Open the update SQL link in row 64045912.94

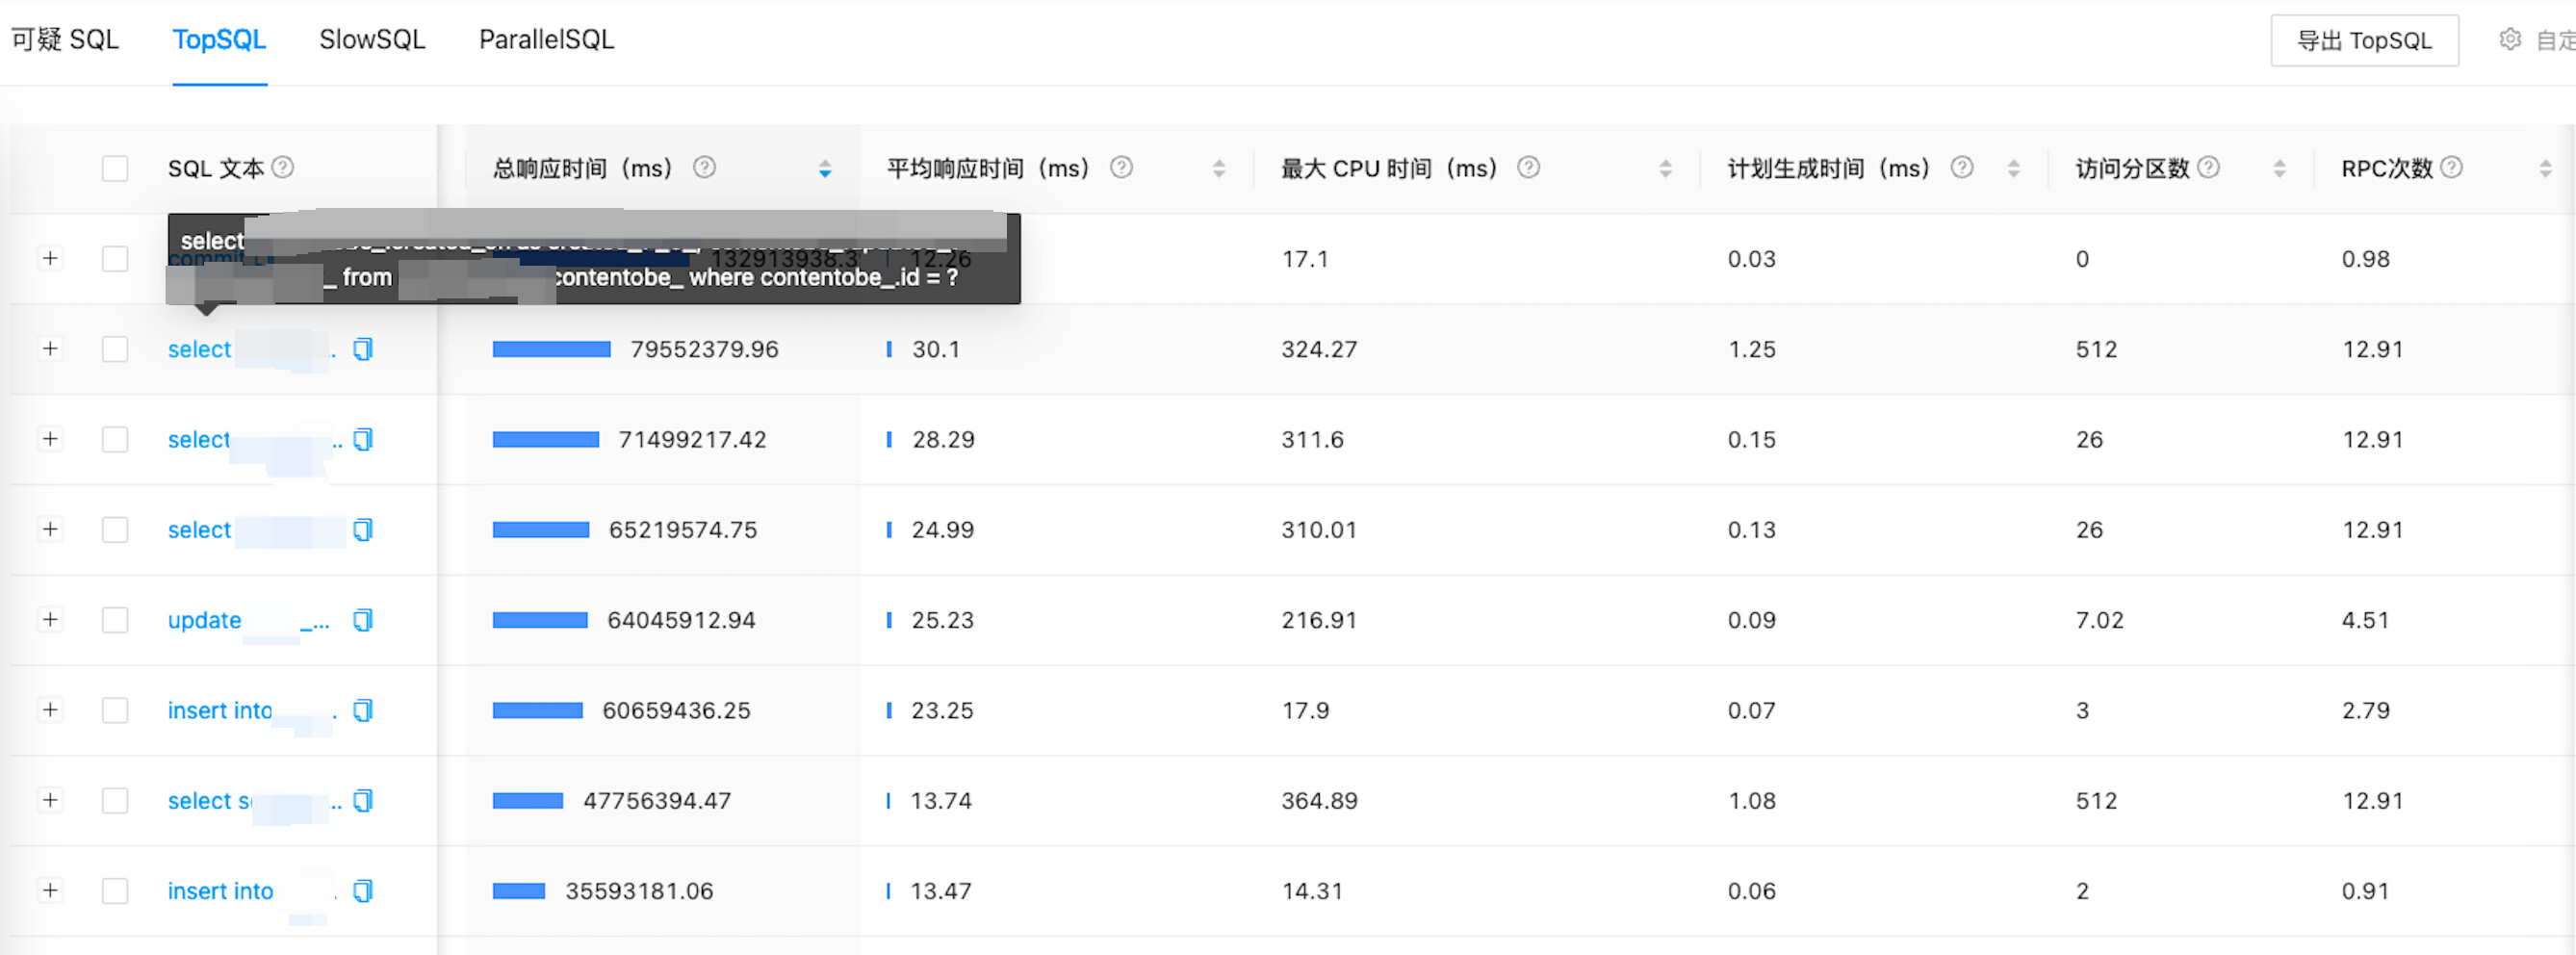pos(249,620)
